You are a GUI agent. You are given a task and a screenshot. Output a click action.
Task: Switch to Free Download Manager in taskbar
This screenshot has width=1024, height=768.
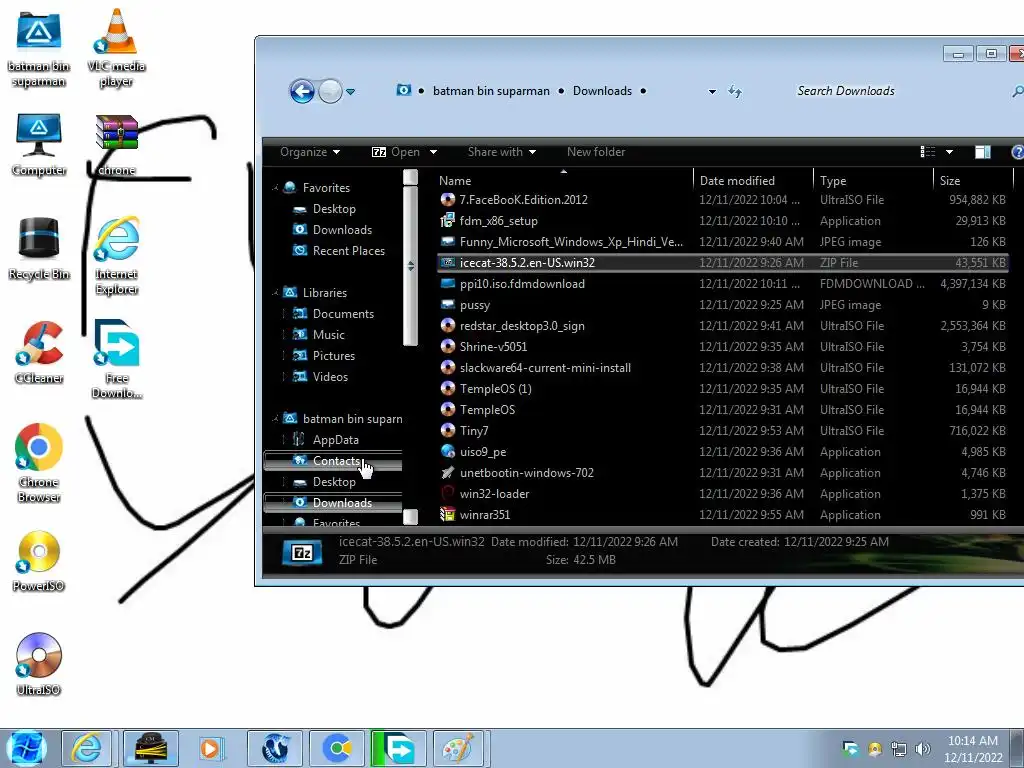pyautogui.click(x=398, y=748)
